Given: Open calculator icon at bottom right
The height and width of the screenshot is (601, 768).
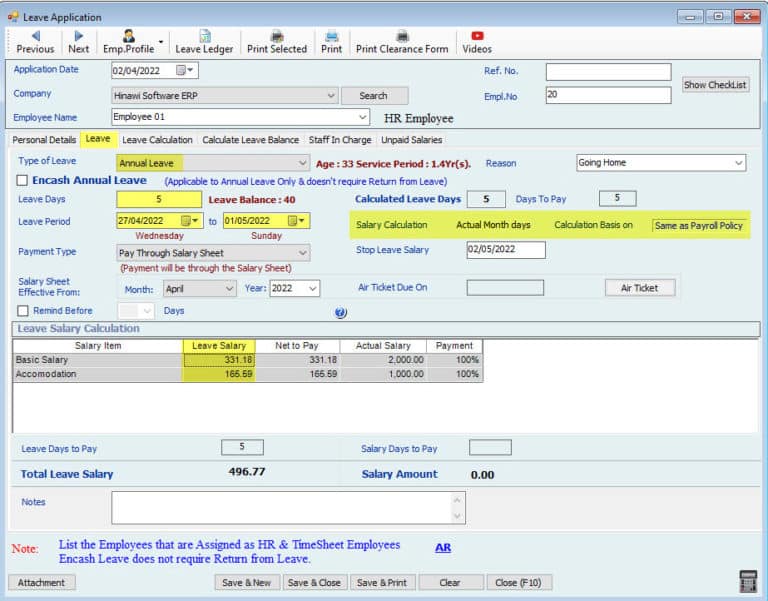Looking at the screenshot, I should point(748,581).
